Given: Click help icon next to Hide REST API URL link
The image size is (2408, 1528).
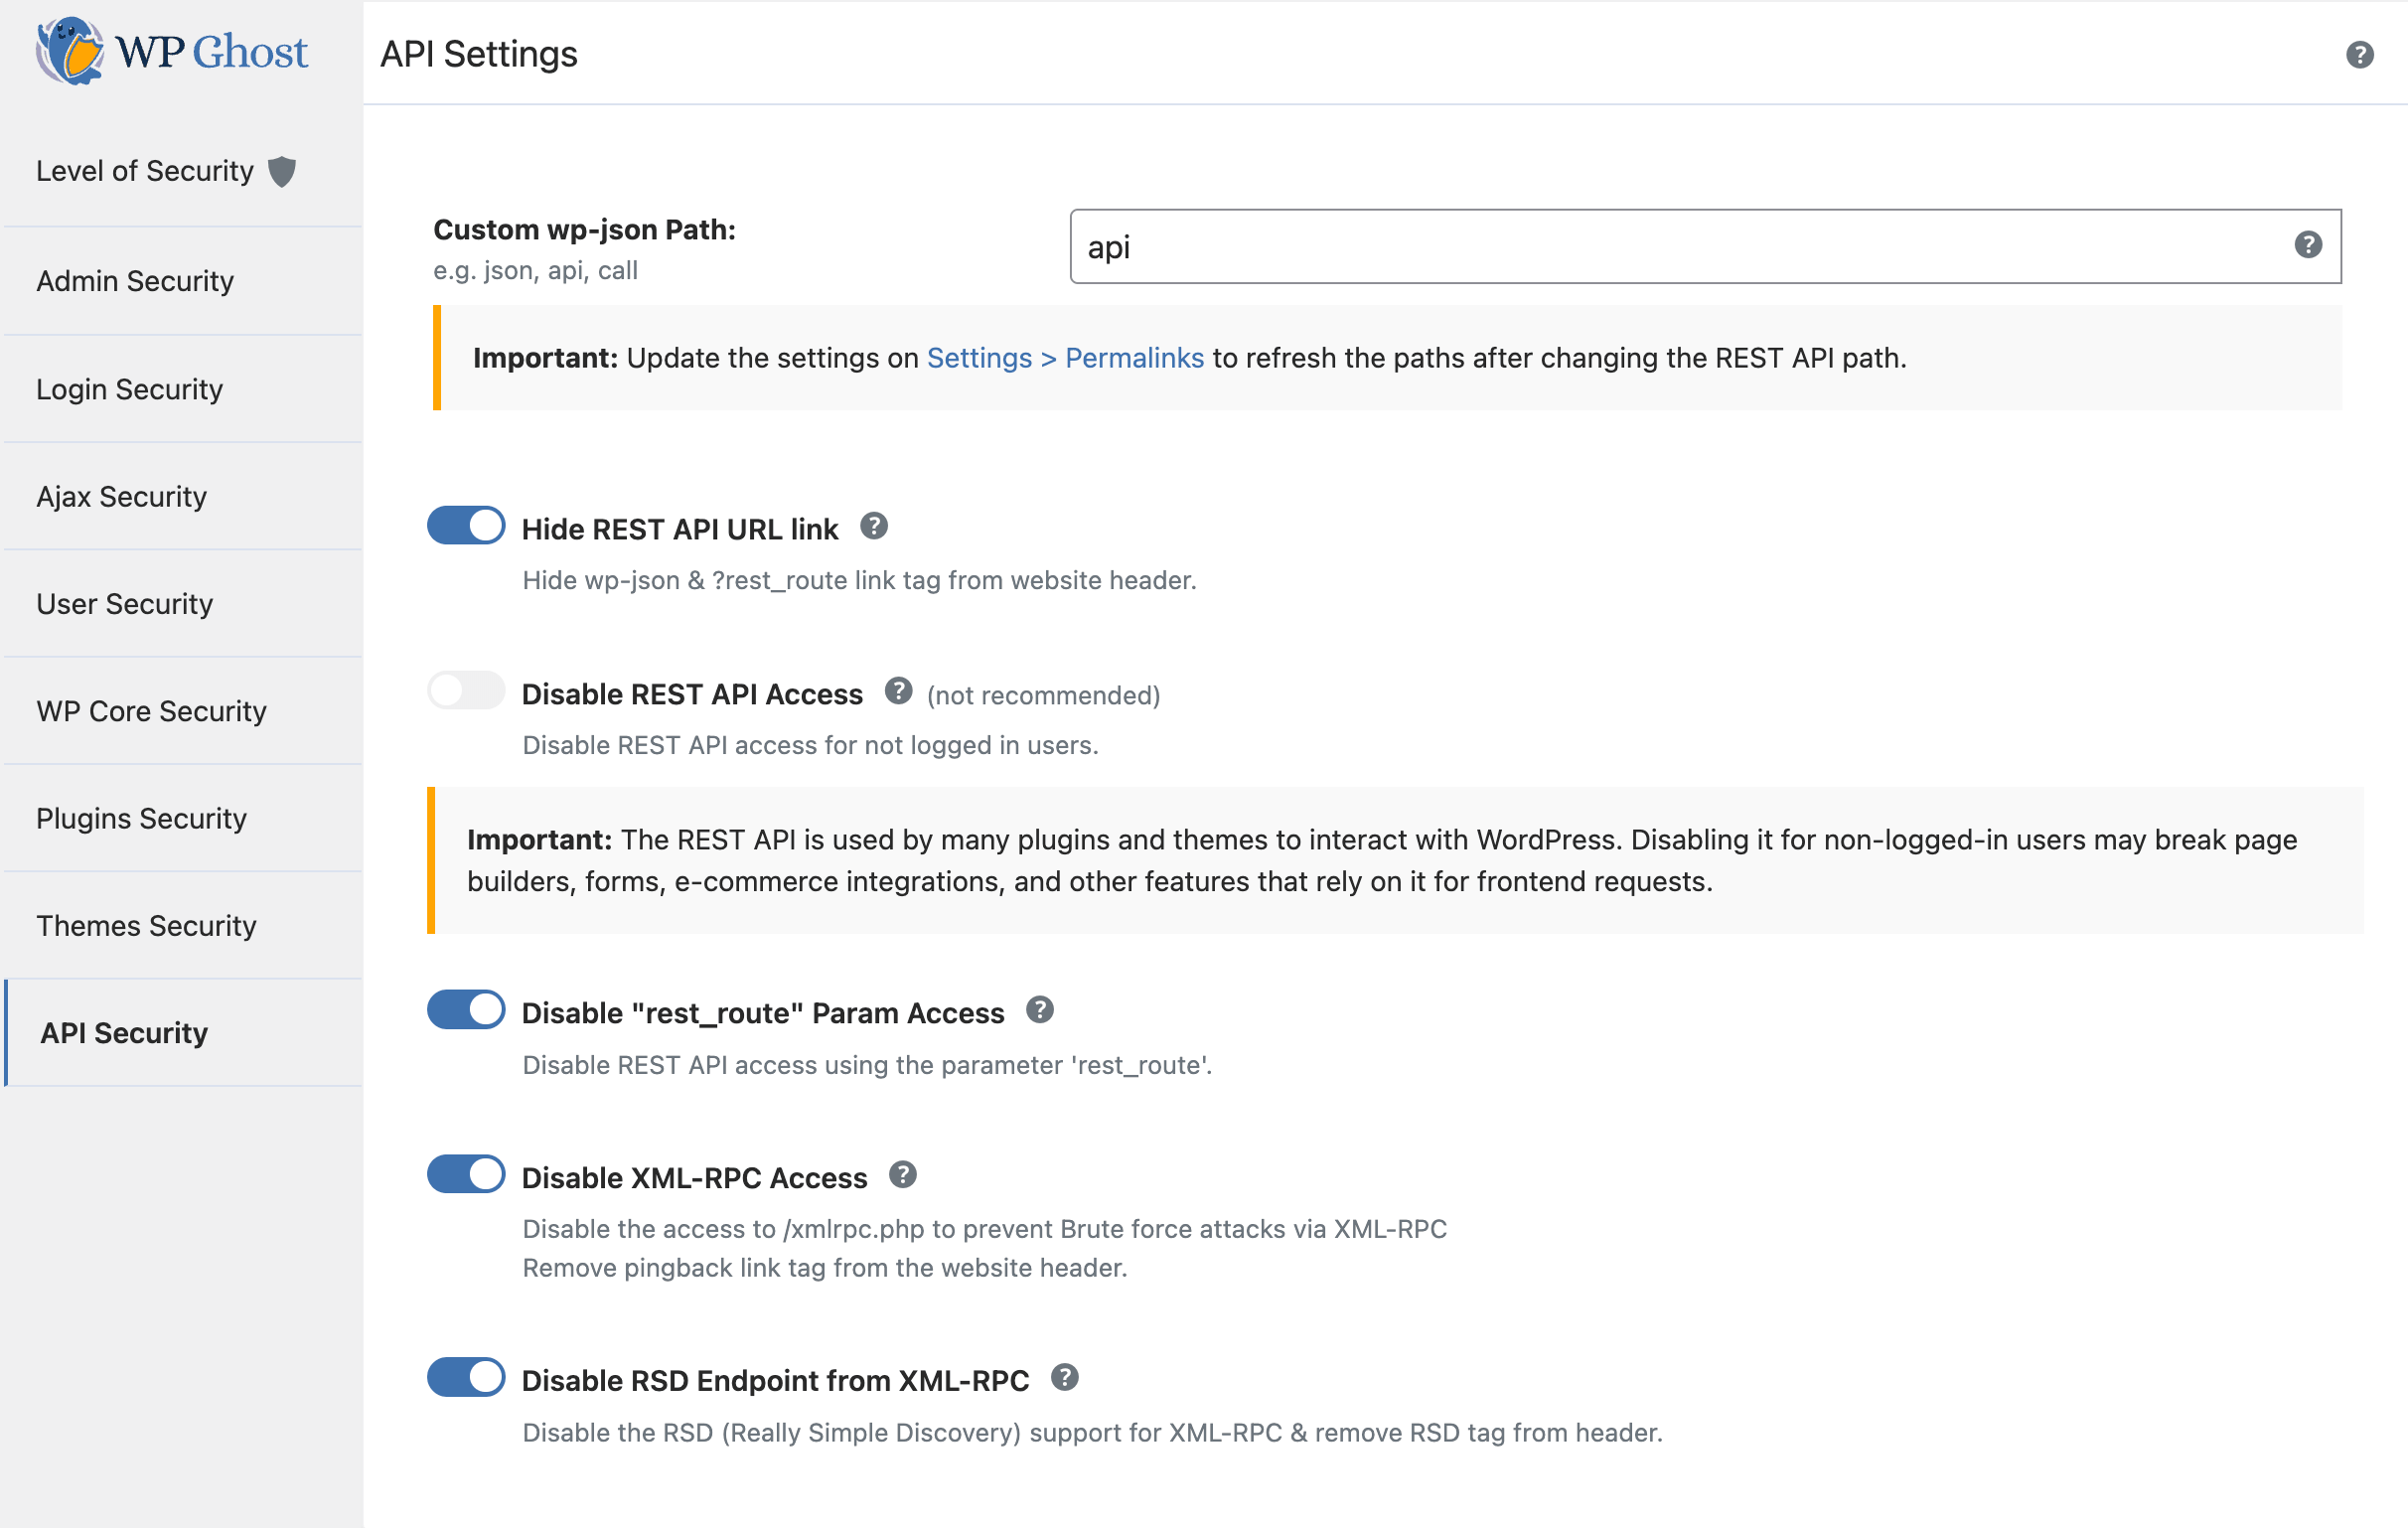Looking at the screenshot, I should coord(874,526).
